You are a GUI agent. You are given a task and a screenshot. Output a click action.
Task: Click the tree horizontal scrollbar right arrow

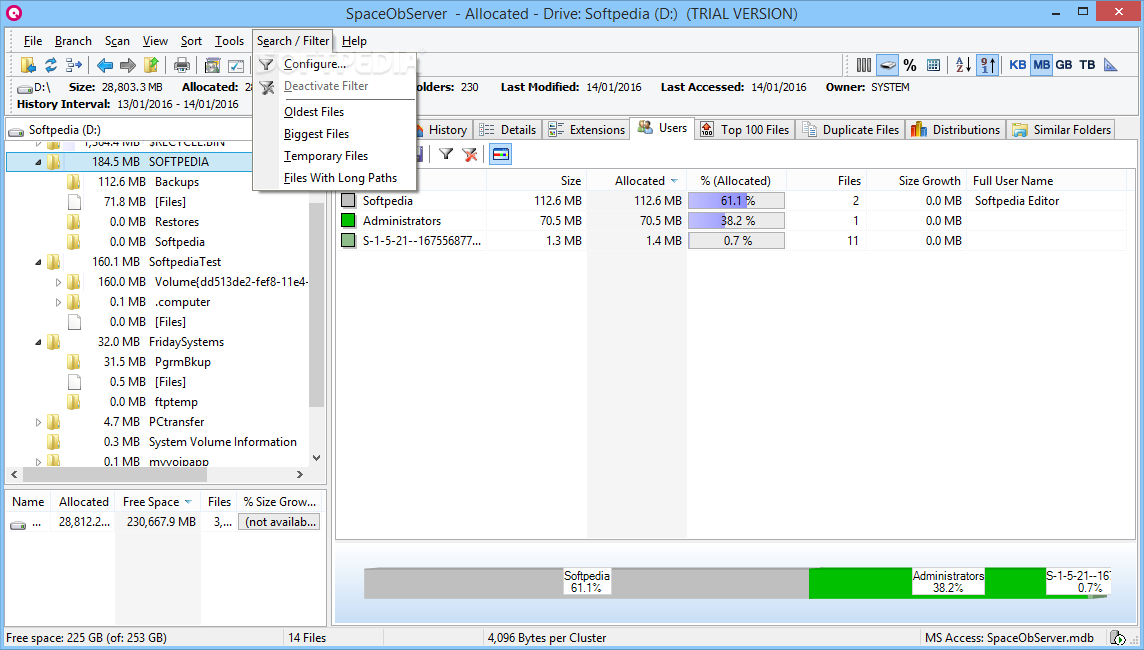300,474
